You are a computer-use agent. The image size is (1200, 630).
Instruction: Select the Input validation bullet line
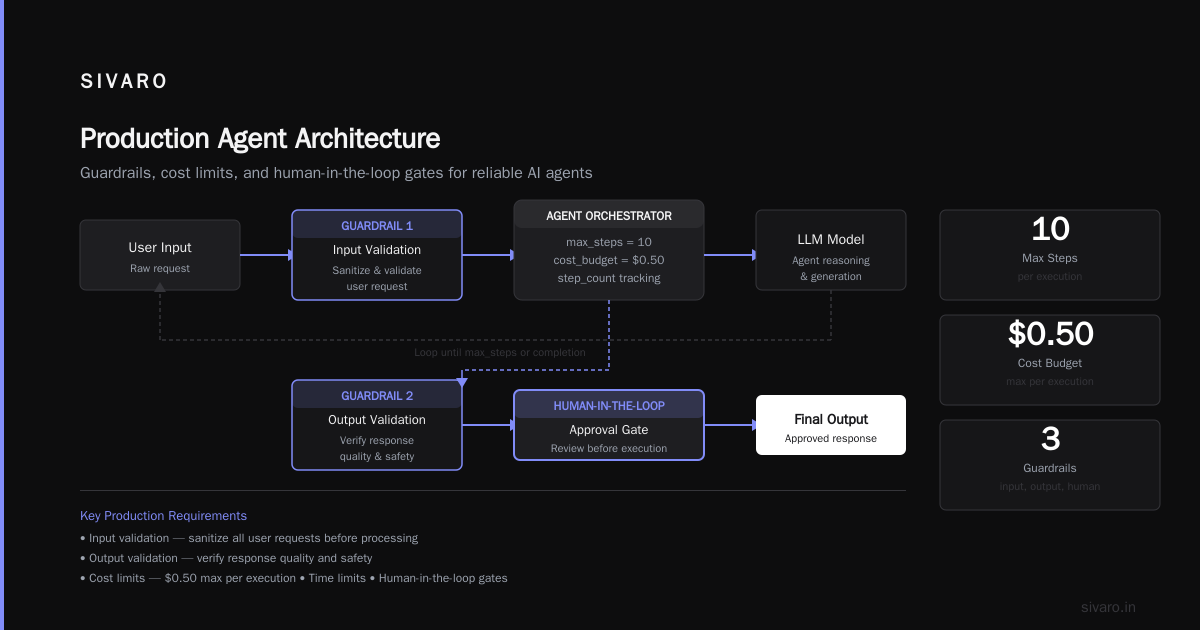pyautogui.click(x=249, y=538)
